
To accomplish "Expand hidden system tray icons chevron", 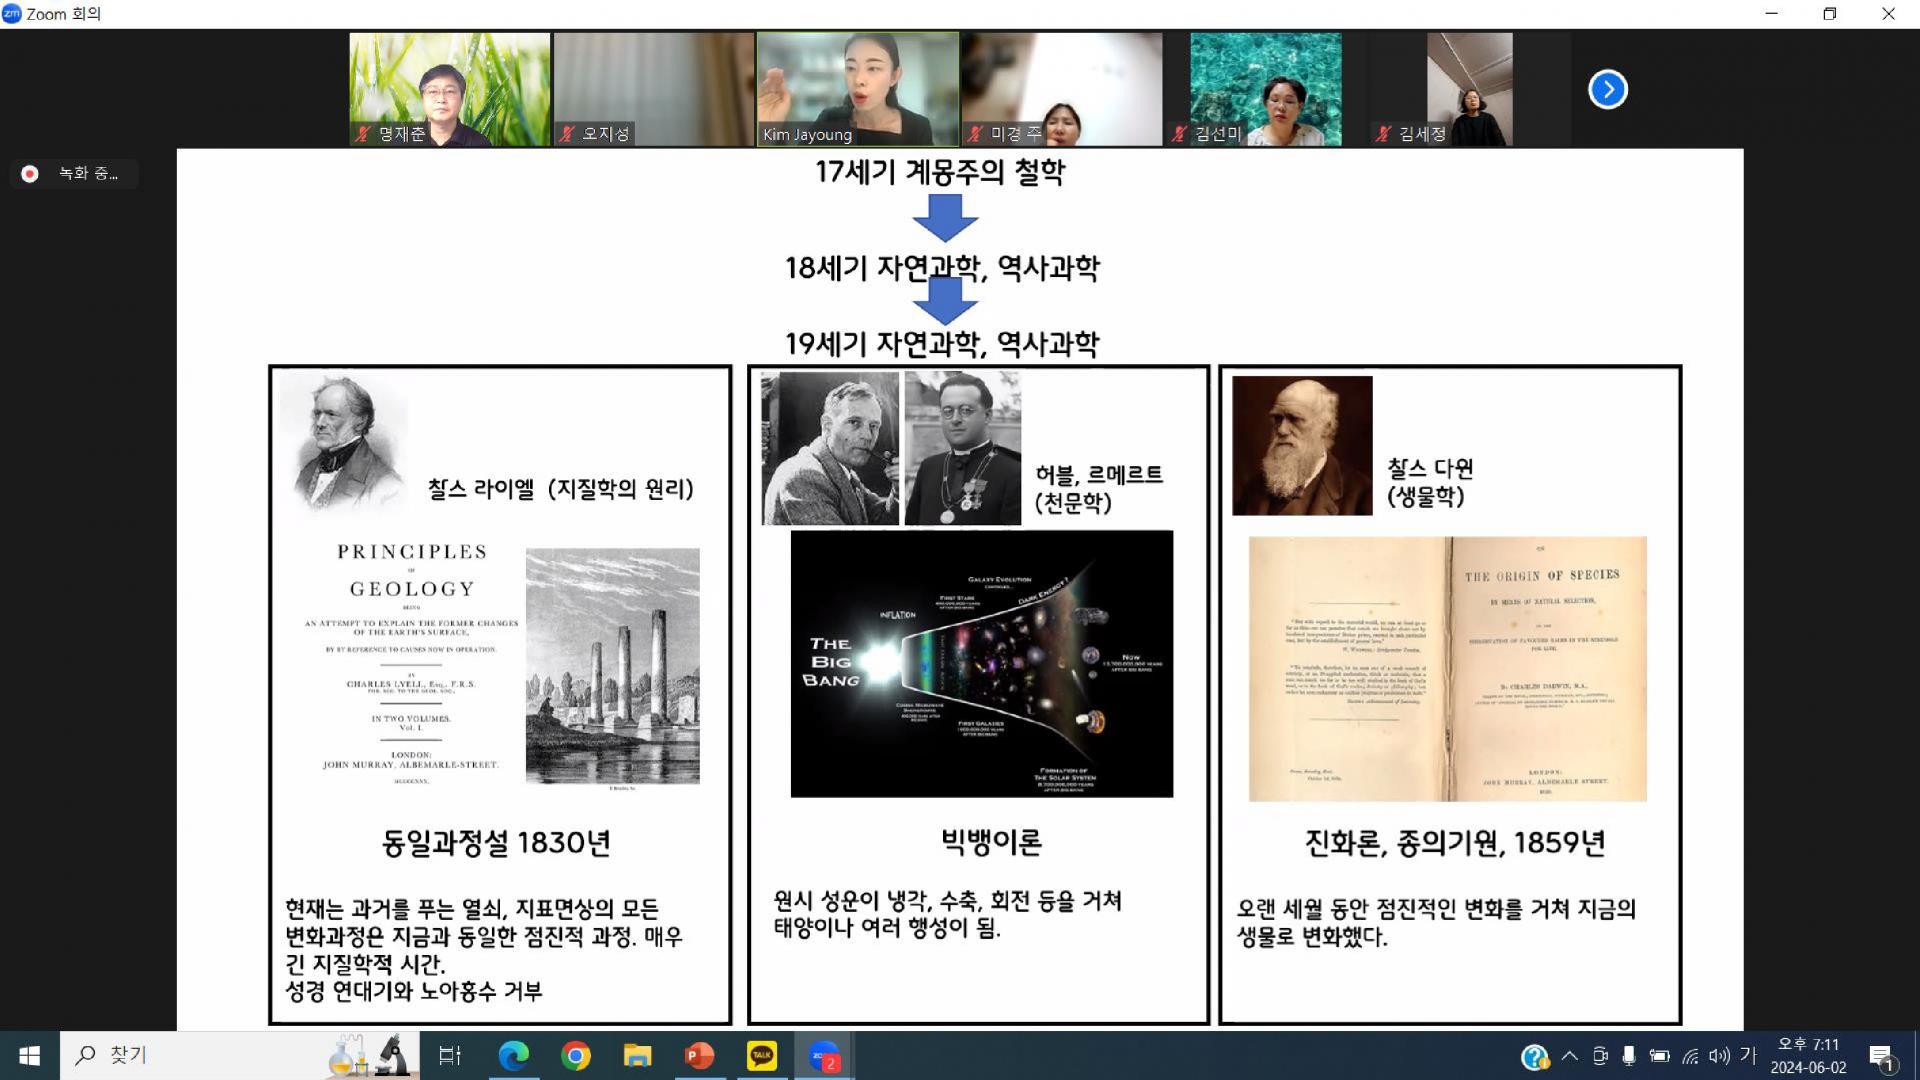I will (x=1569, y=1056).
